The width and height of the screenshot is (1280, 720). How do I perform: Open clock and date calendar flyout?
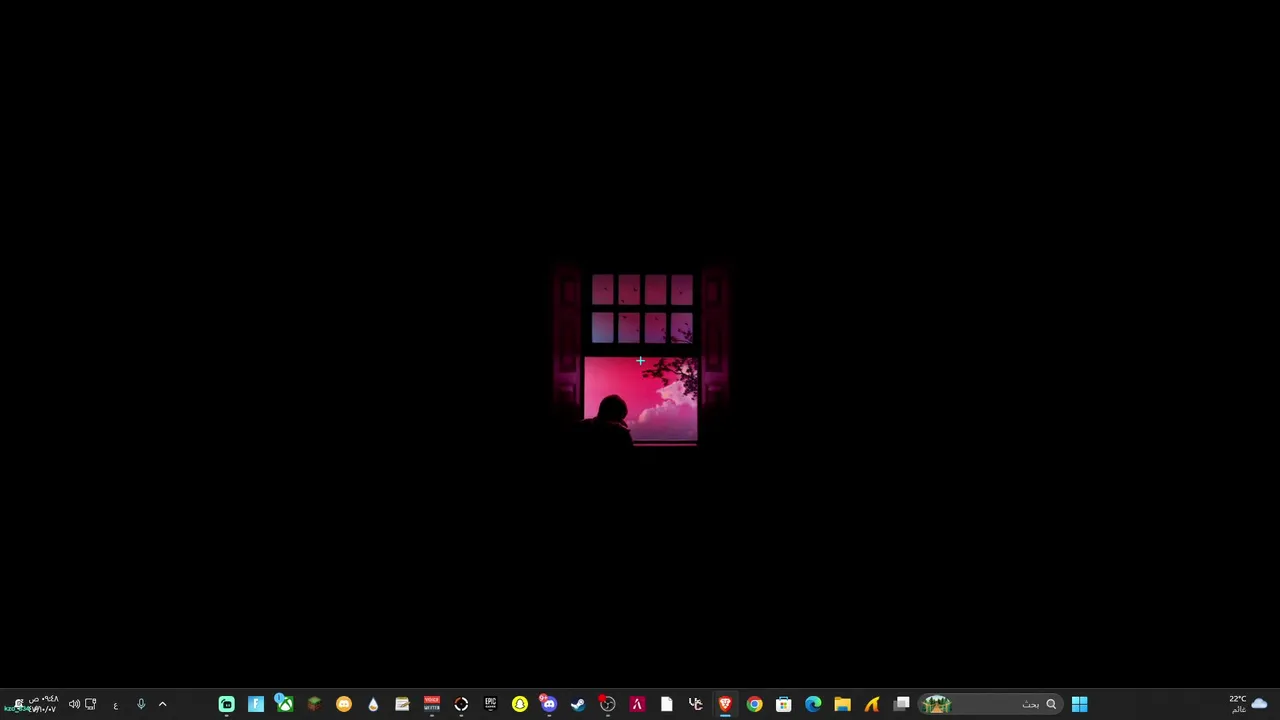coord(43,704)
